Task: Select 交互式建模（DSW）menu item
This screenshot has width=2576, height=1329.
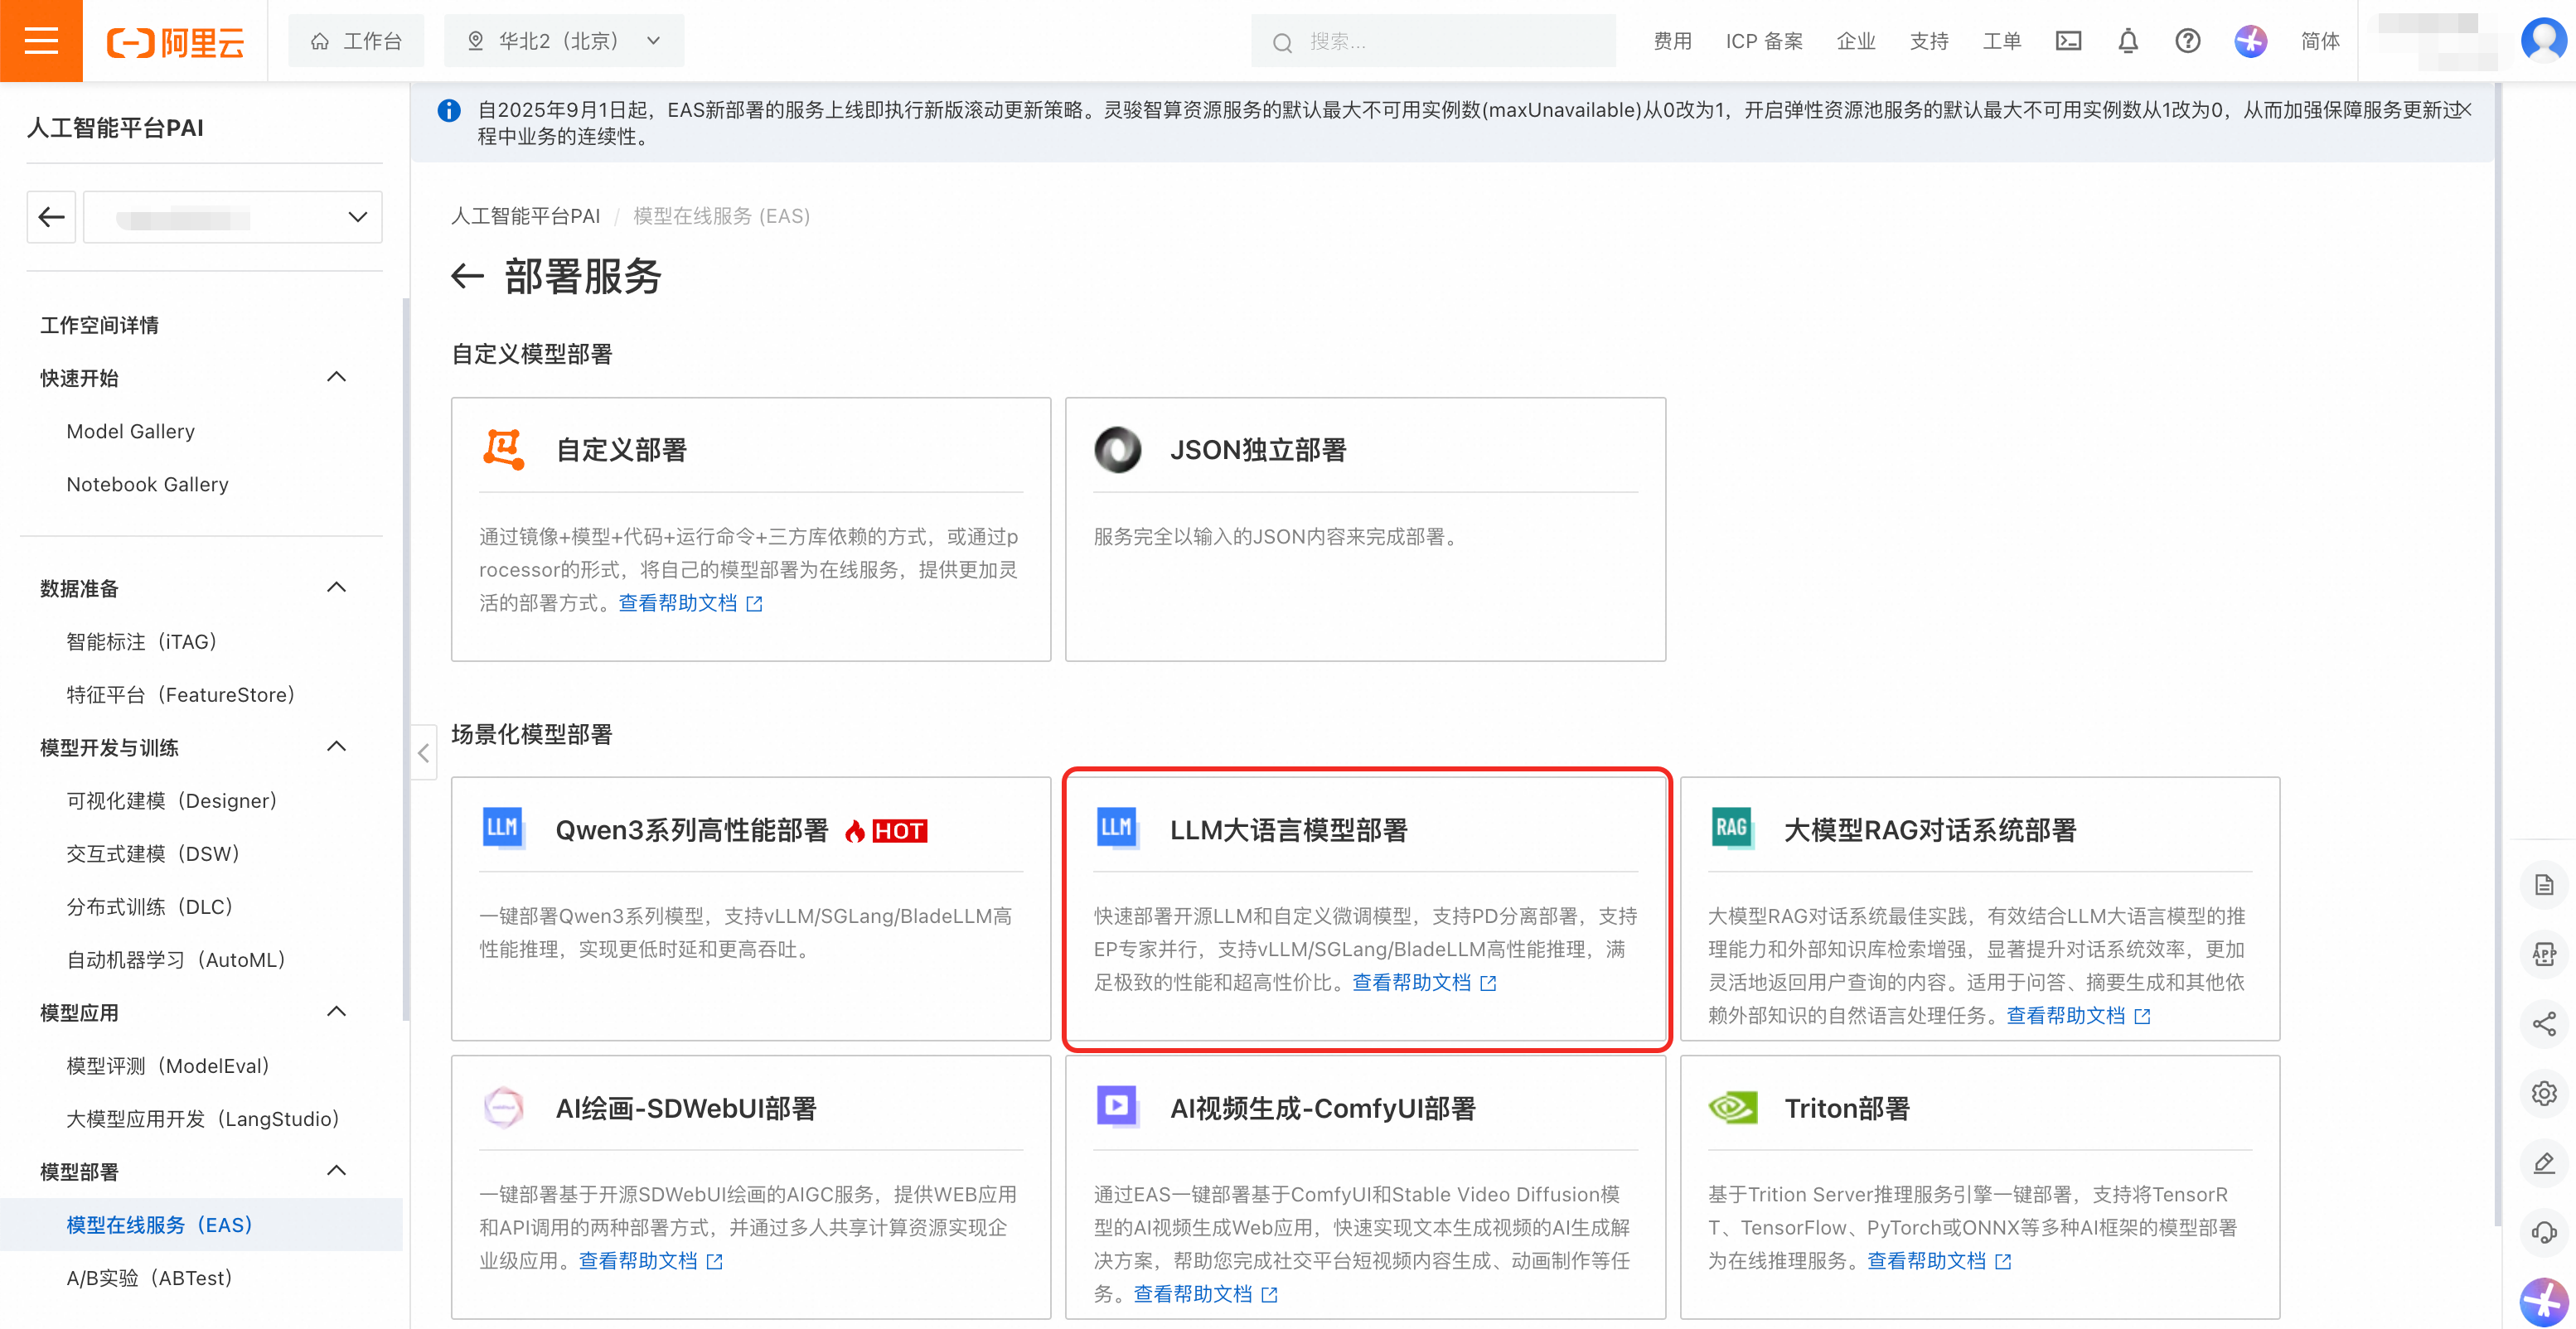Action: 153,854
